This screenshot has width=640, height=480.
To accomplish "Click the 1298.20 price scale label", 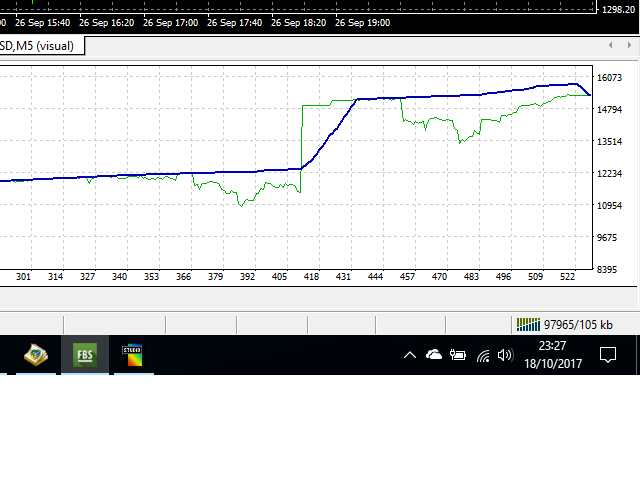I will [x=618, y=9].
